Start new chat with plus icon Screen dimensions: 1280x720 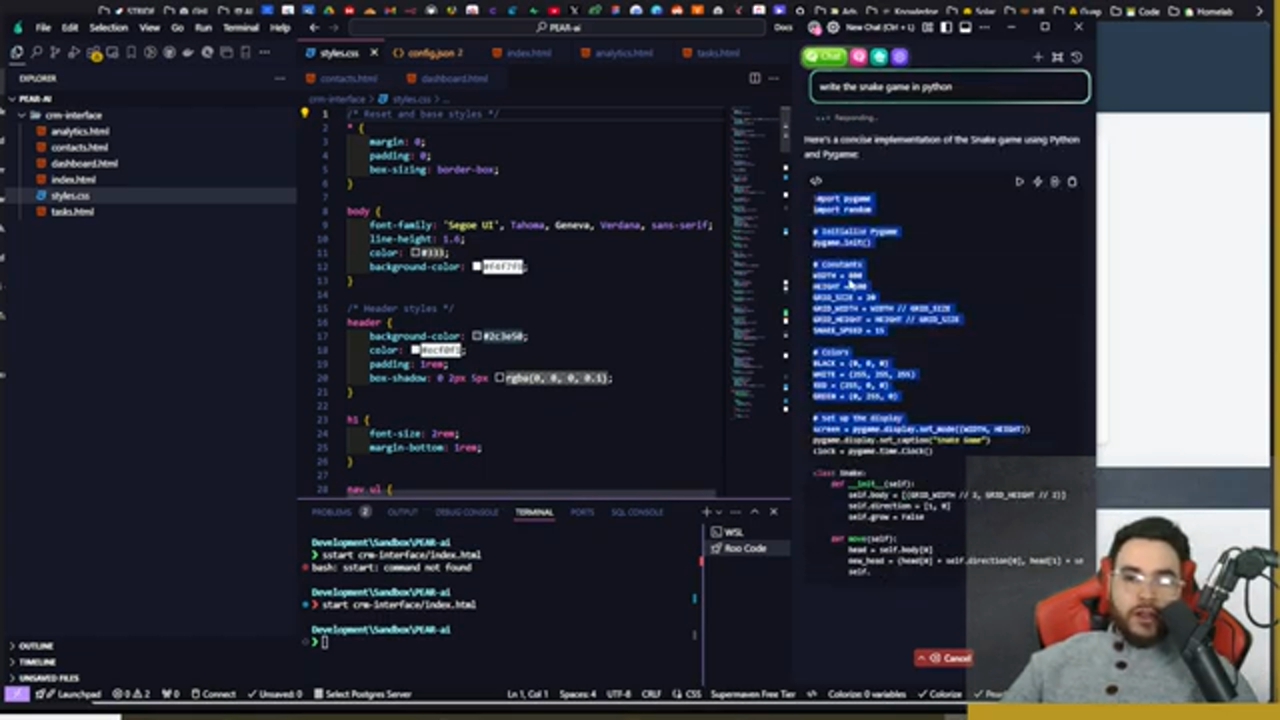tap(1038, 57)
